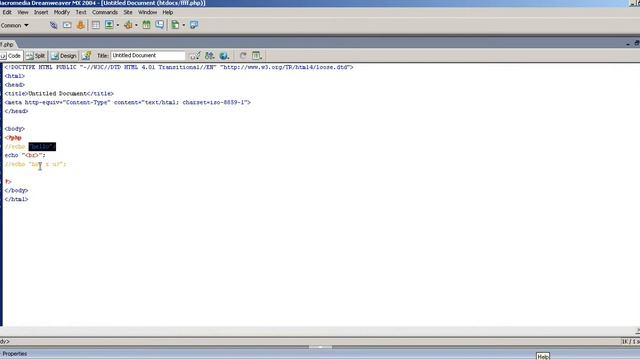Click the Templates insert icon

175,25
